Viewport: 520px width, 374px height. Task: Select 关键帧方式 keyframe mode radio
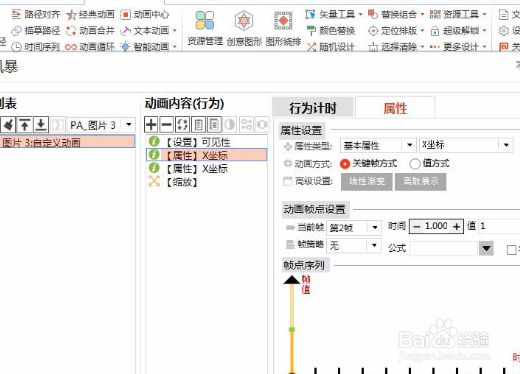point(345,164)
